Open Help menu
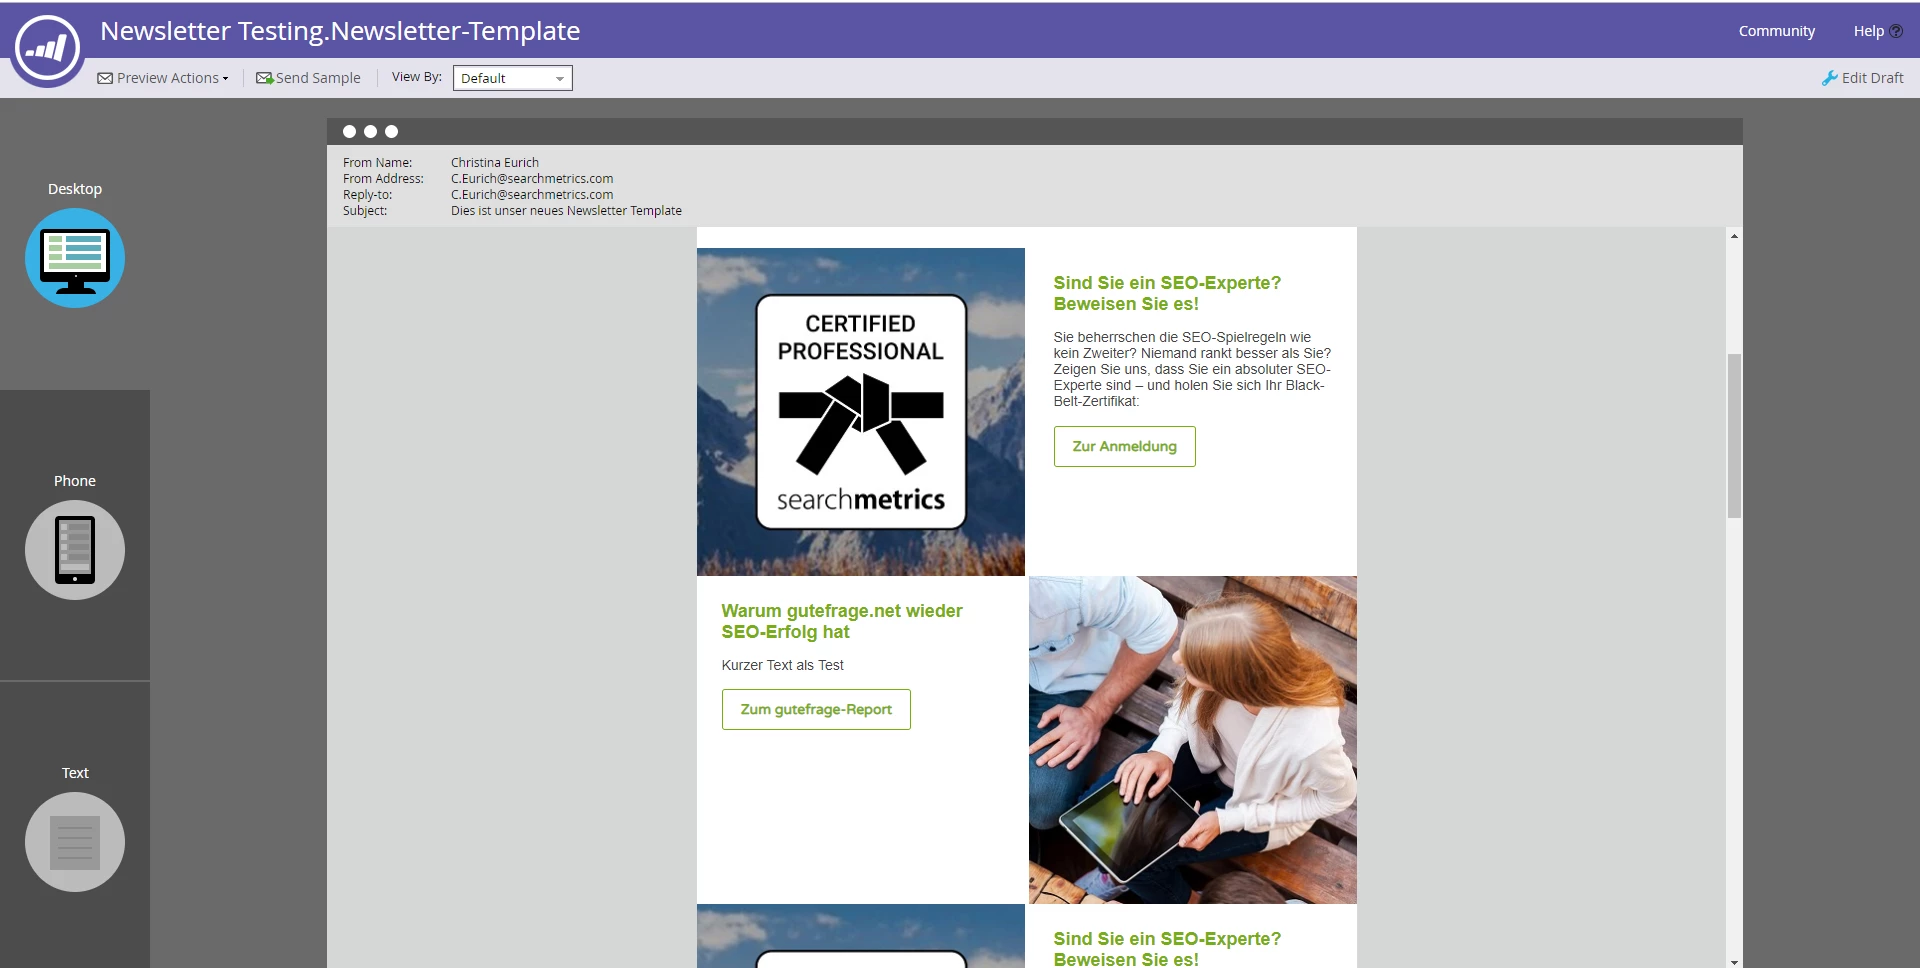 tap(1877, 31)
